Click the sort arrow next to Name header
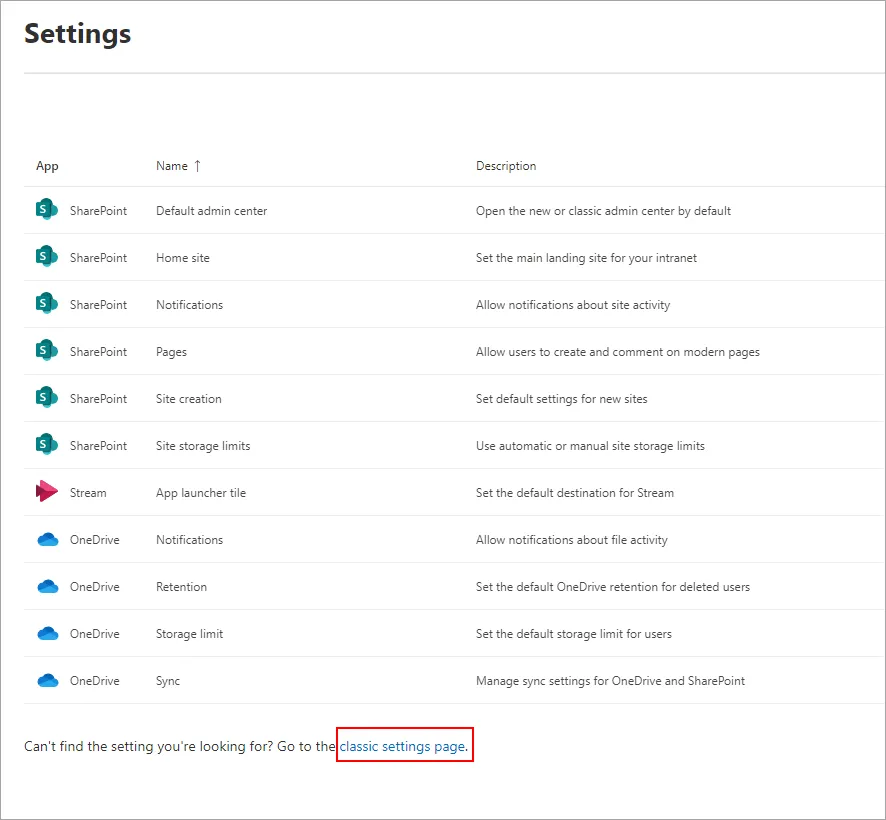886x820 pixels. point(197,166)
